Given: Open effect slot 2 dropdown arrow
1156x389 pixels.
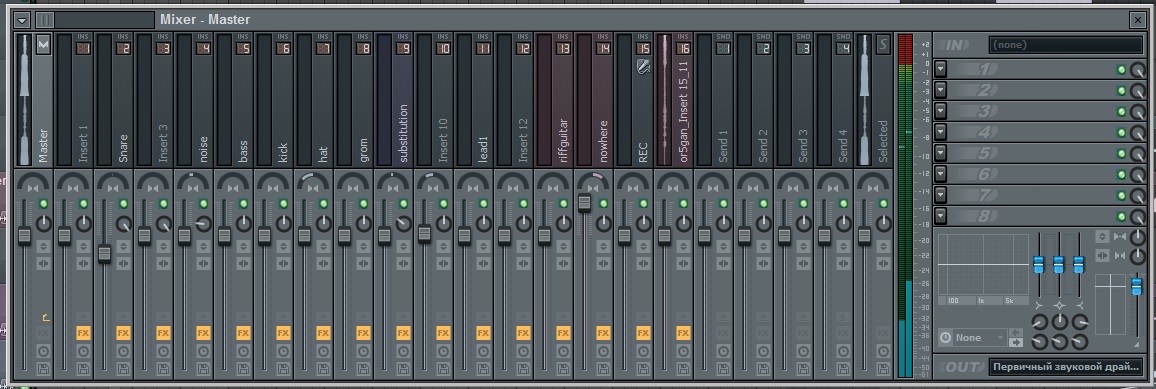Looking at the screenshot, I should click(x=940, y=90).
